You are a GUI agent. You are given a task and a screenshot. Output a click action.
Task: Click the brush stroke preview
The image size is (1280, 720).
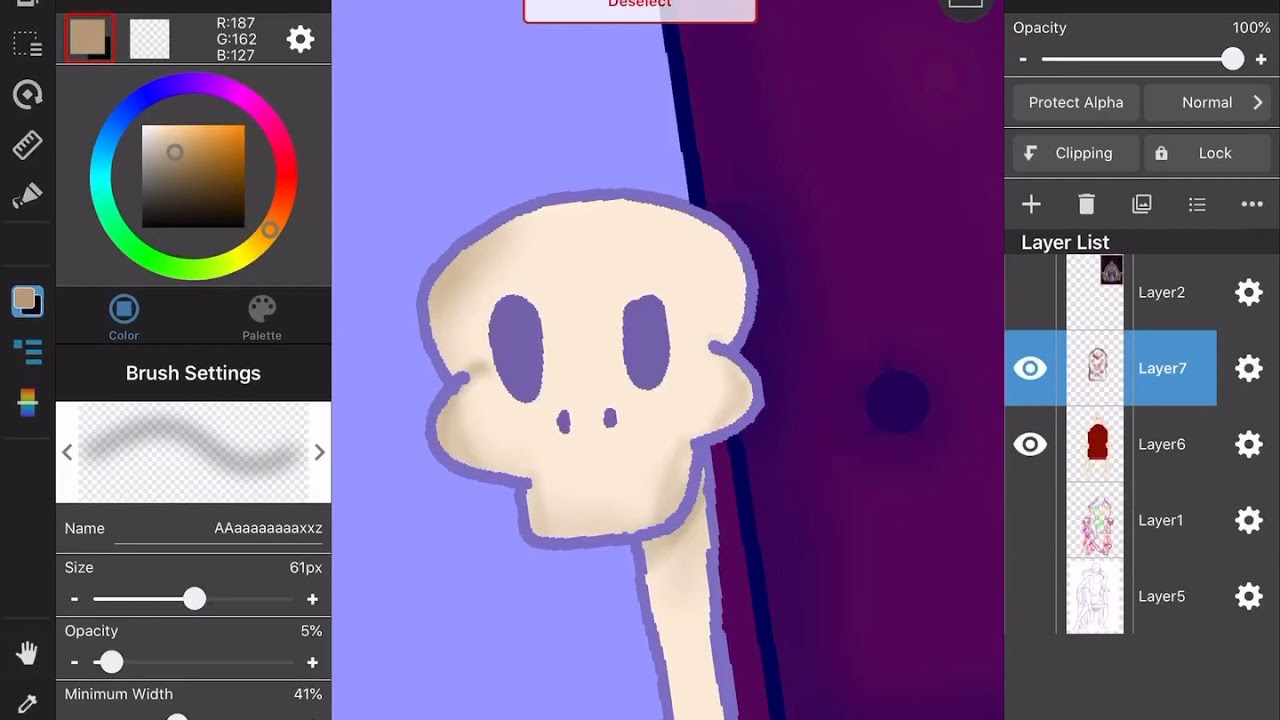pyautogui.click(x=193, y=452)
